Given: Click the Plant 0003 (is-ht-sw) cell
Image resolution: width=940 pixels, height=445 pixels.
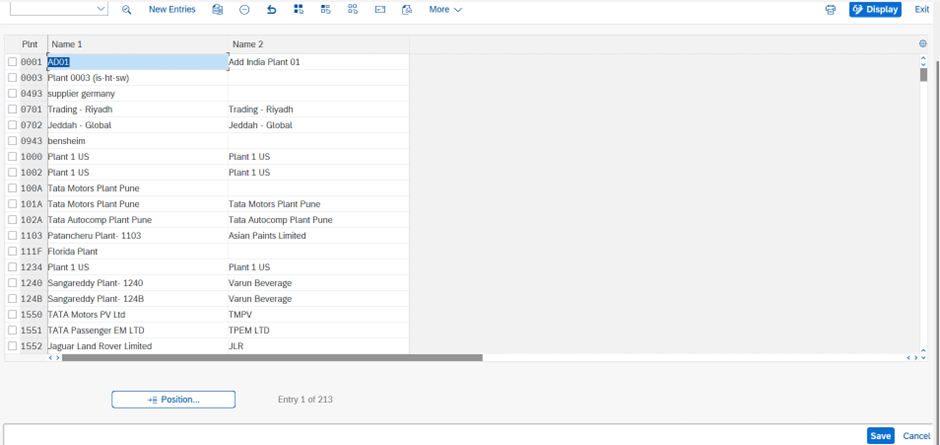Looking at the screenshot, I should pos(138,77).
